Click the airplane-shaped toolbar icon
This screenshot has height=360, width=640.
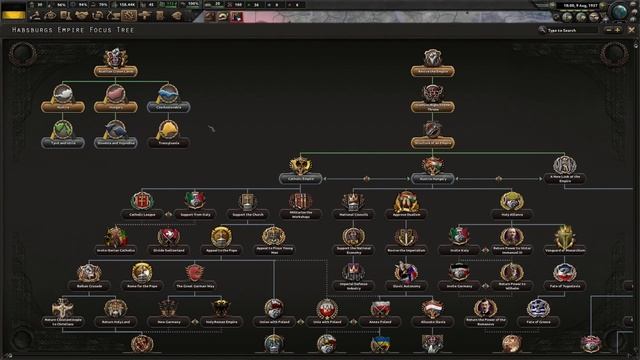pyautogui.click(x=144, y=16)
